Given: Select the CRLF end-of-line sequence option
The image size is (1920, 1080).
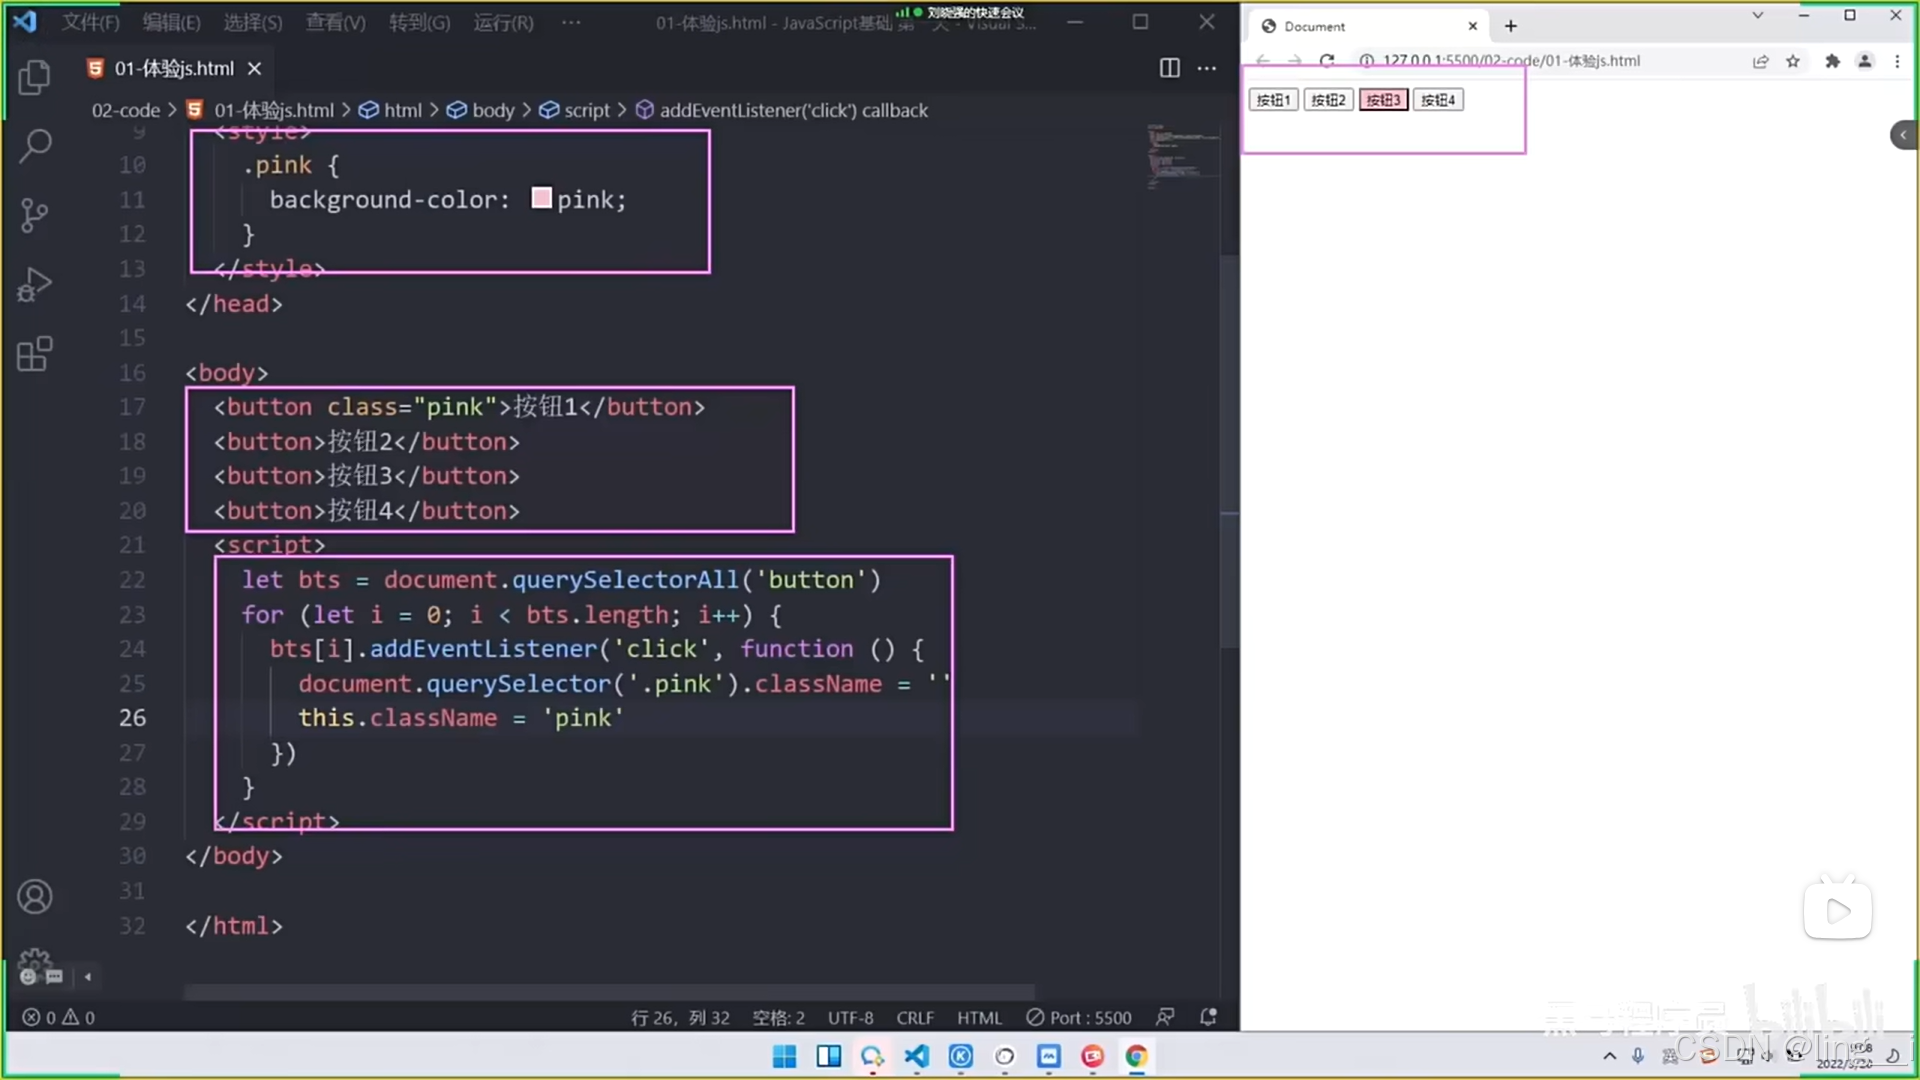Looking at the screenshot, I should point(914,1017).
